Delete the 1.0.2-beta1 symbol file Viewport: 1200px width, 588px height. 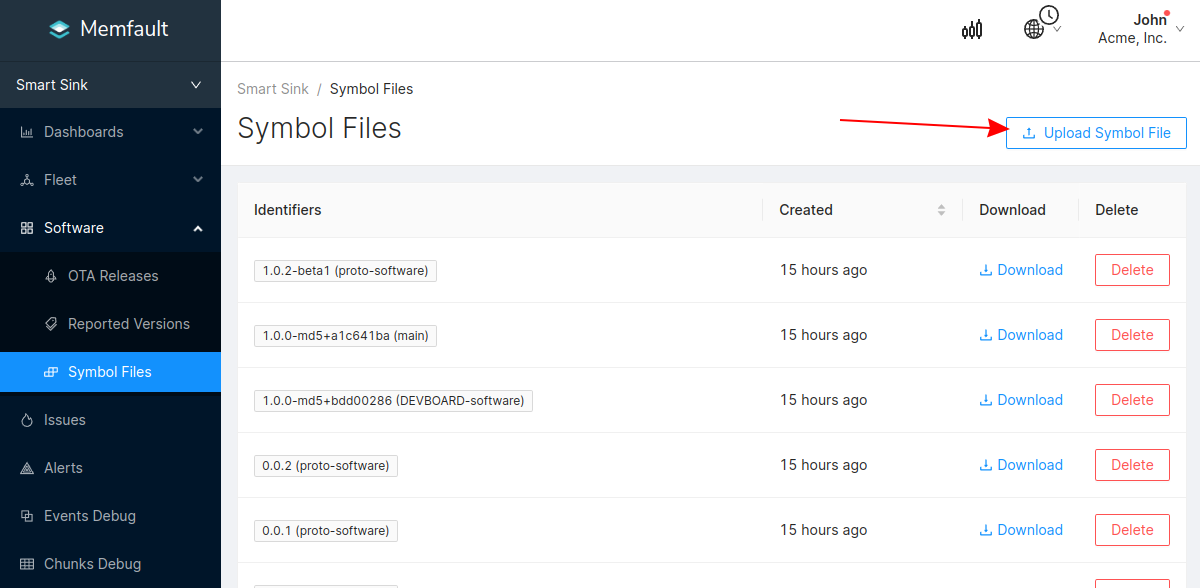[x=1132, y=270]
